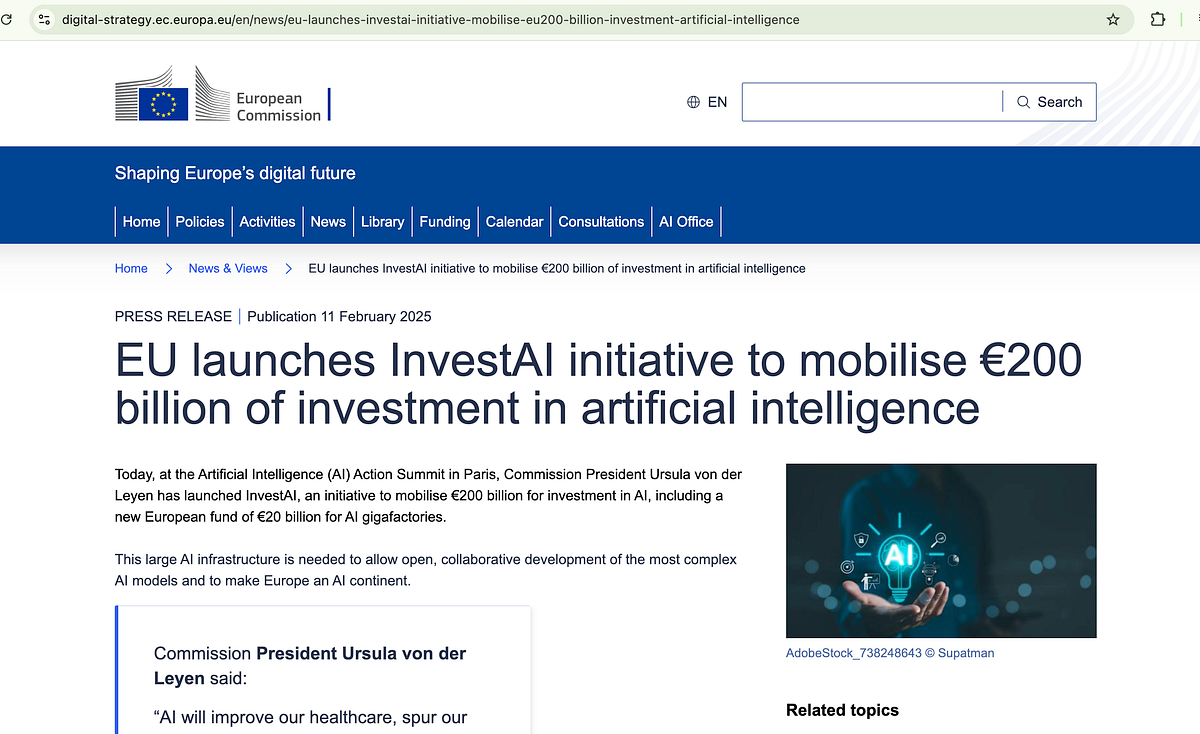This screenshot has width=1200, height=734.
Task: Reload the page with the refresh icon
Action: (10, 19)
